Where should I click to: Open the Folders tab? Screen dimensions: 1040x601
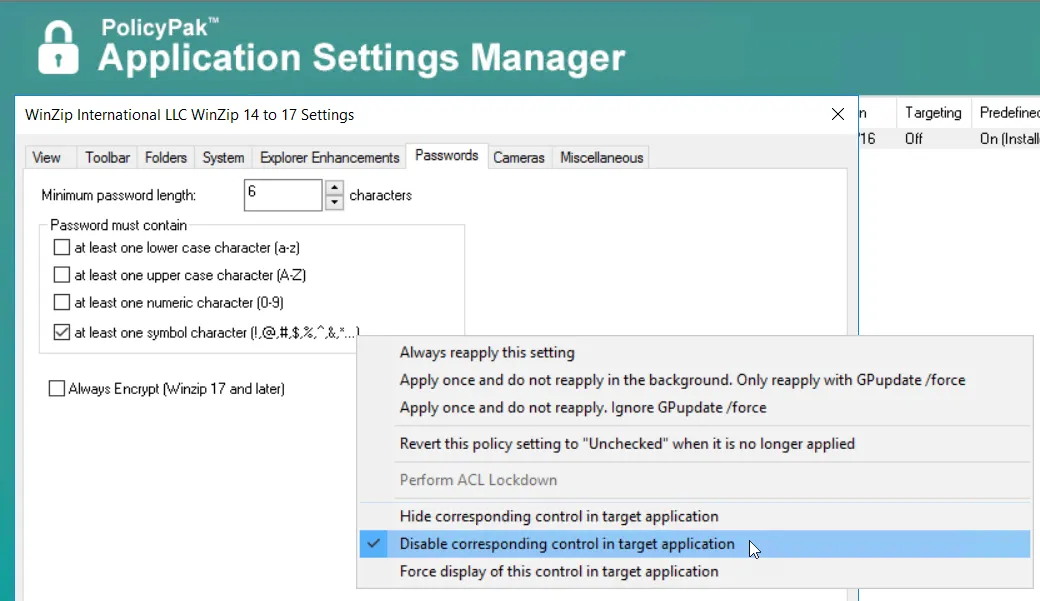[x=165, y=158]
